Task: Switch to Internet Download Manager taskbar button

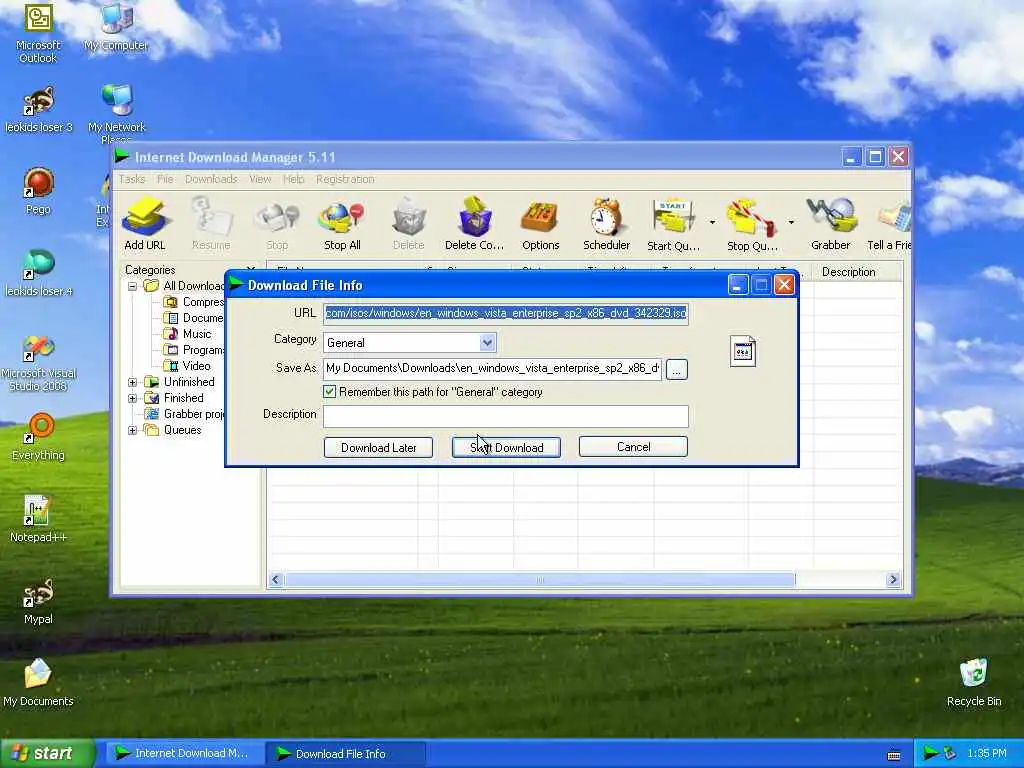Action: [183, 754]
